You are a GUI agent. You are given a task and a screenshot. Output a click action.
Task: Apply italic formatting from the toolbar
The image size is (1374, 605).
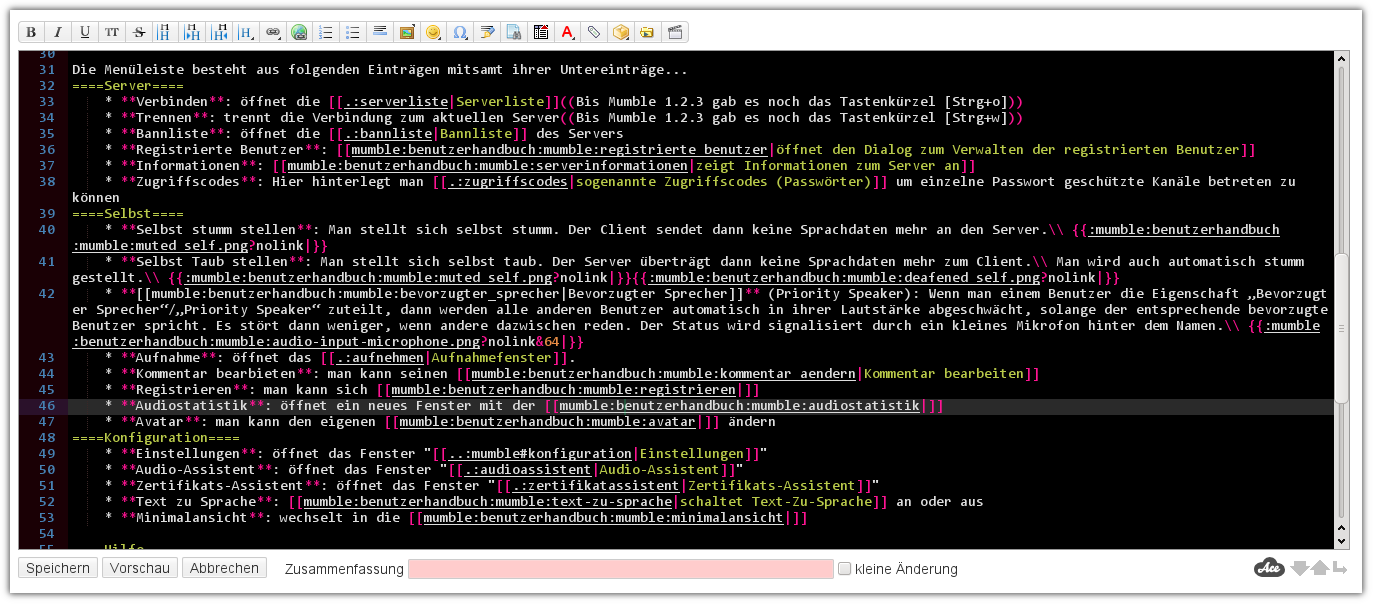click(x=58, y=32)
